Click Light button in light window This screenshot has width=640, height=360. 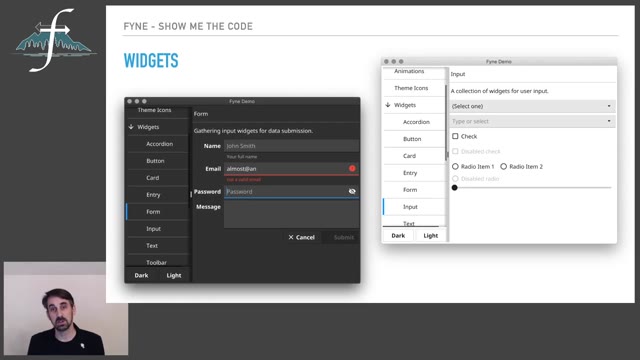point(431,236)
